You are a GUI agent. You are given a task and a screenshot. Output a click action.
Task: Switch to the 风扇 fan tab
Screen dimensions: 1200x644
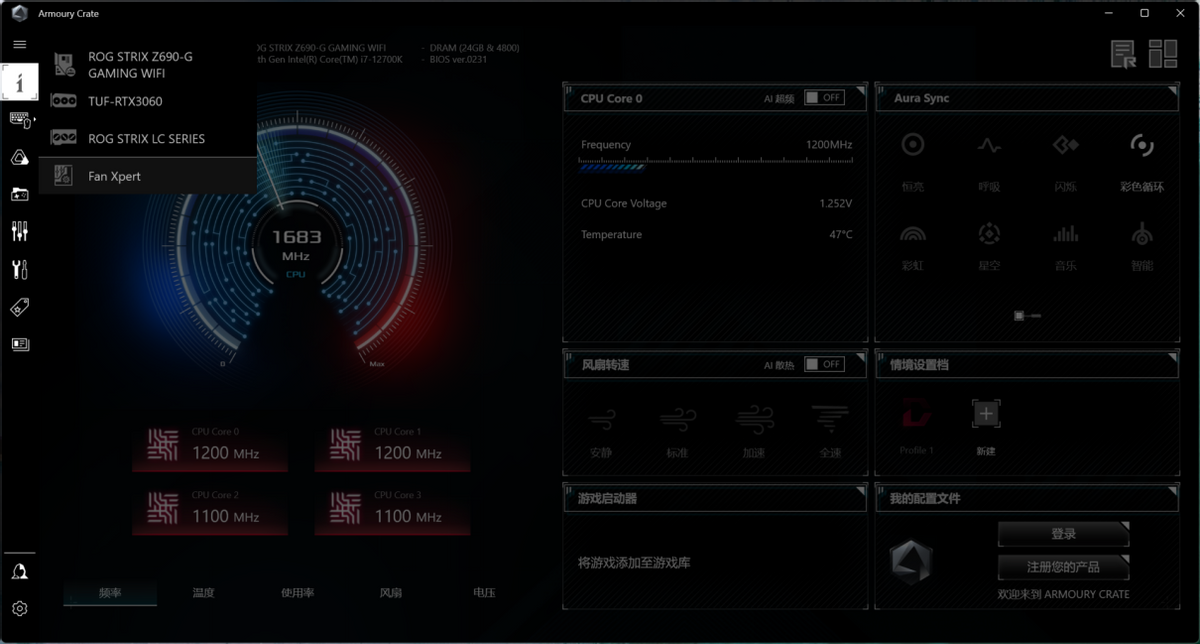coord(391,593)
